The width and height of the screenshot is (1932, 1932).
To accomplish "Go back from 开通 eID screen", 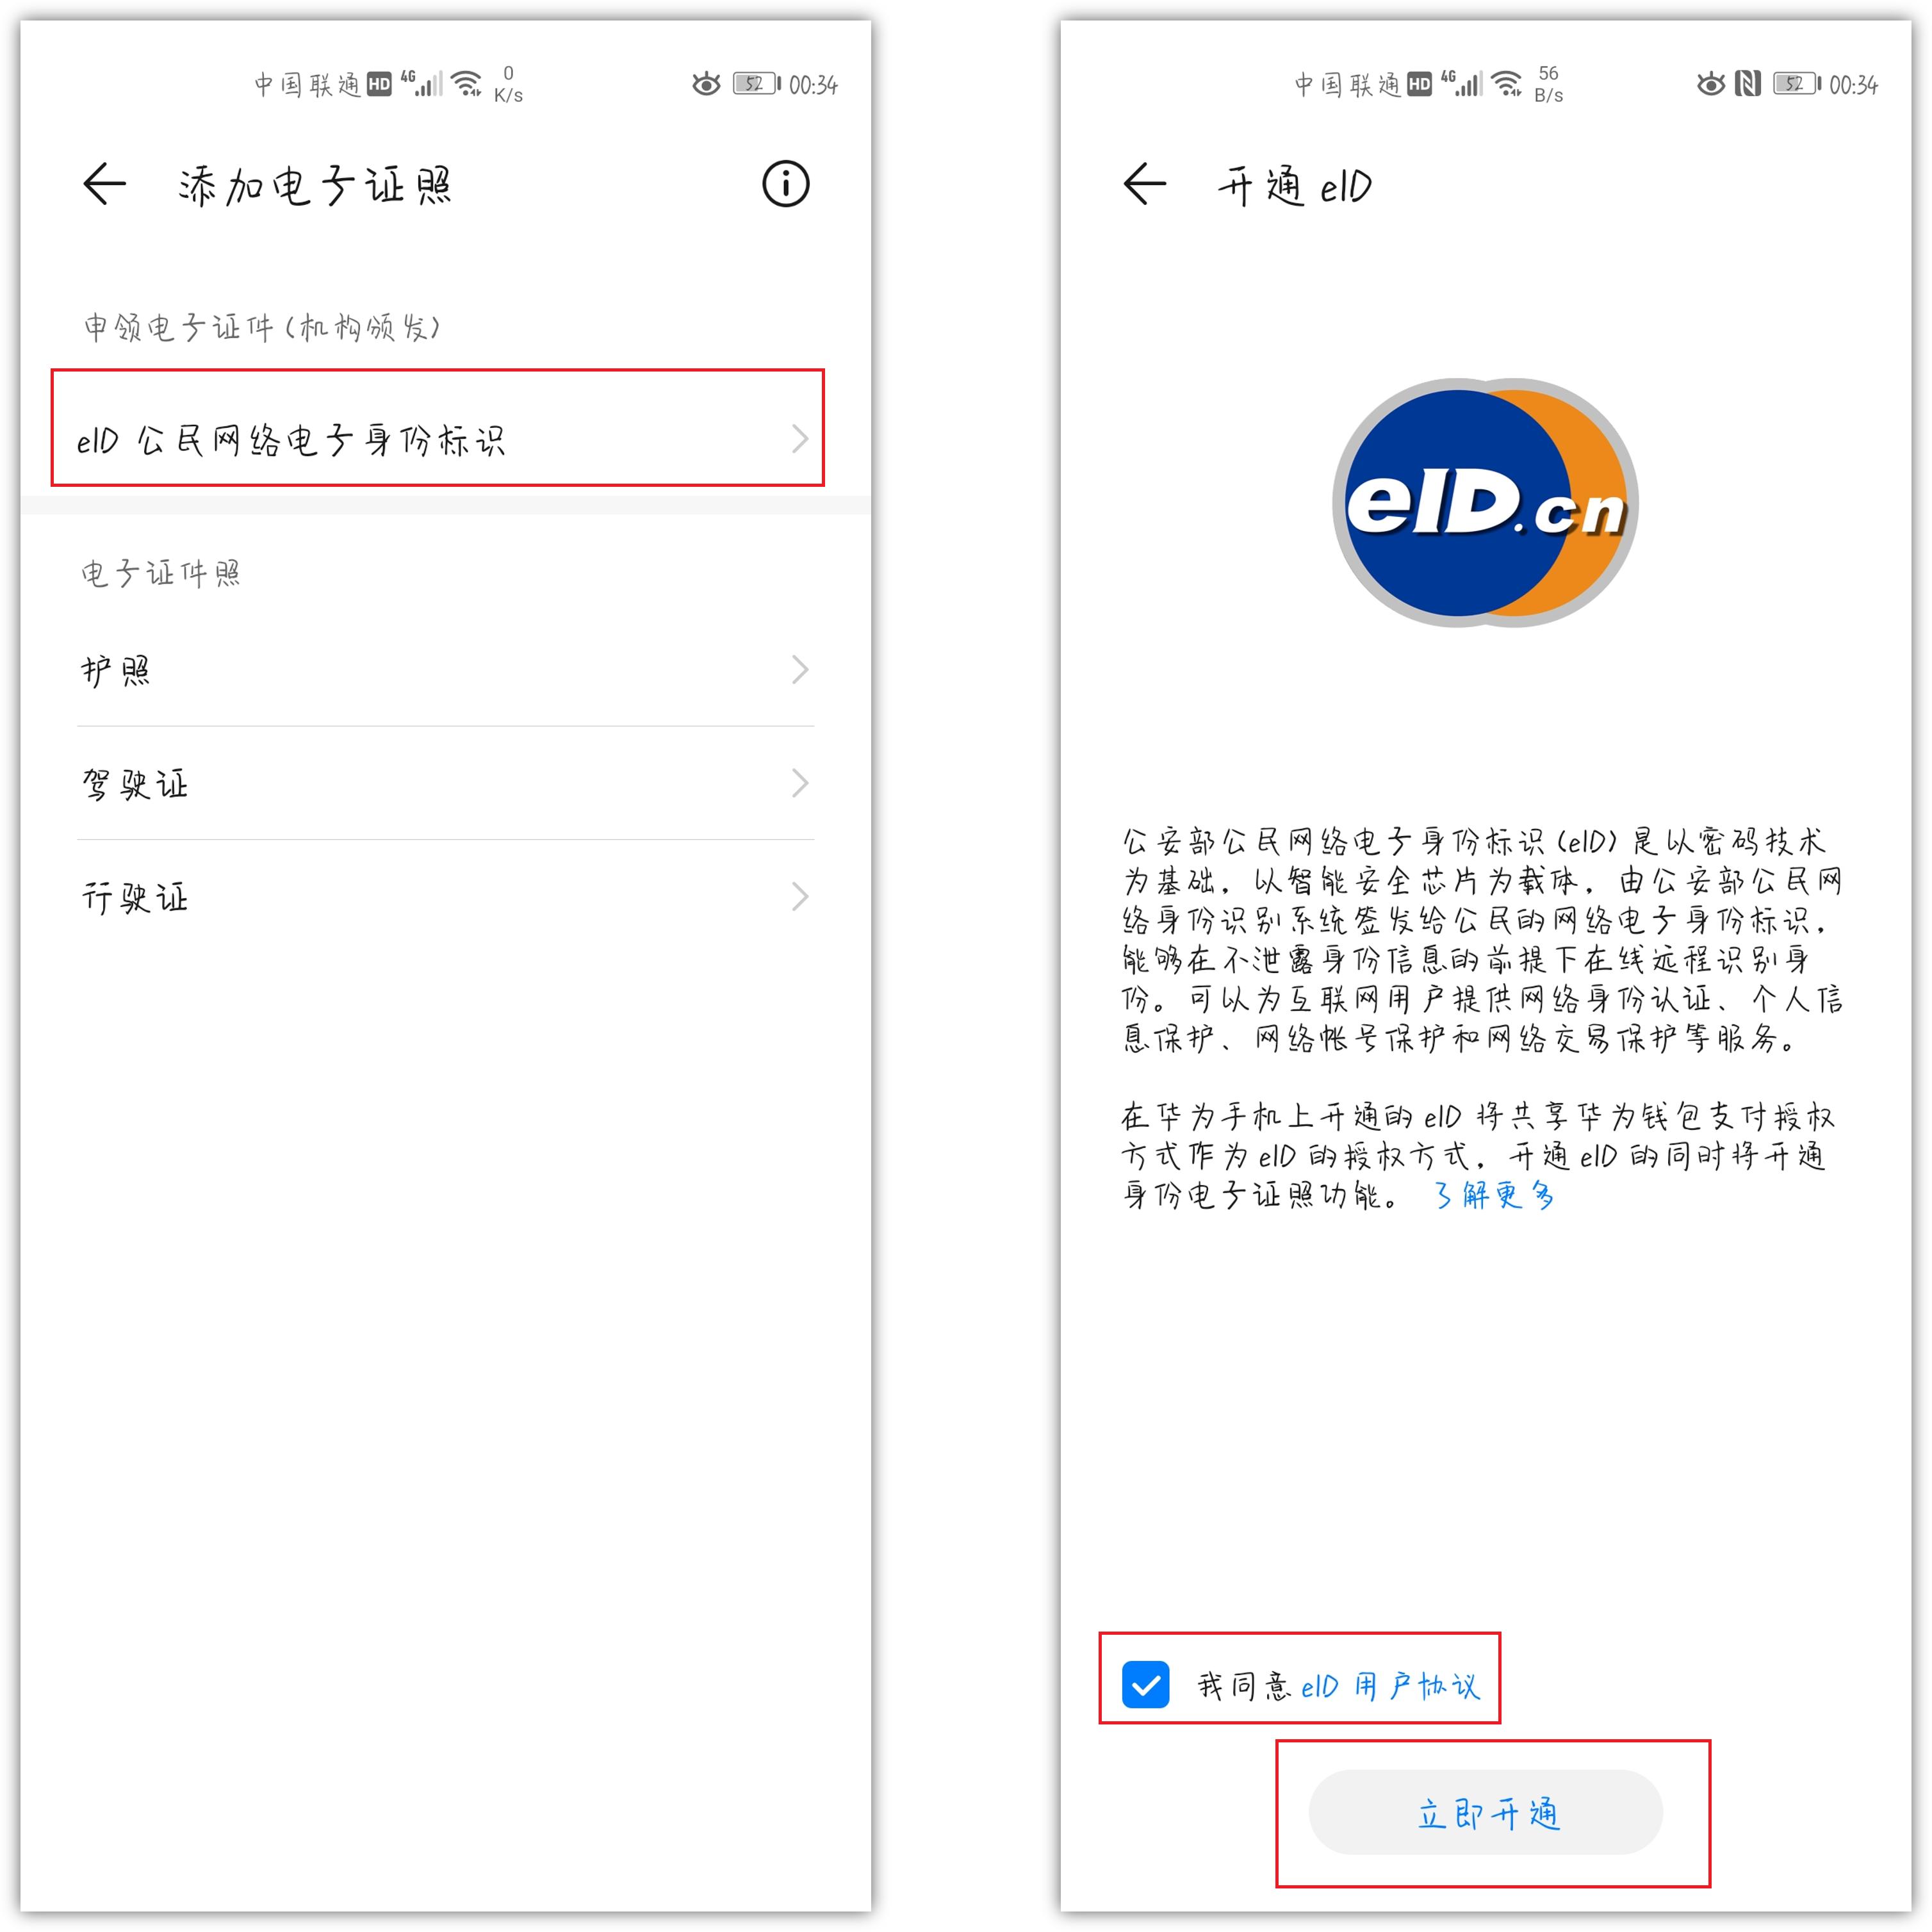I will point(1144,184).
